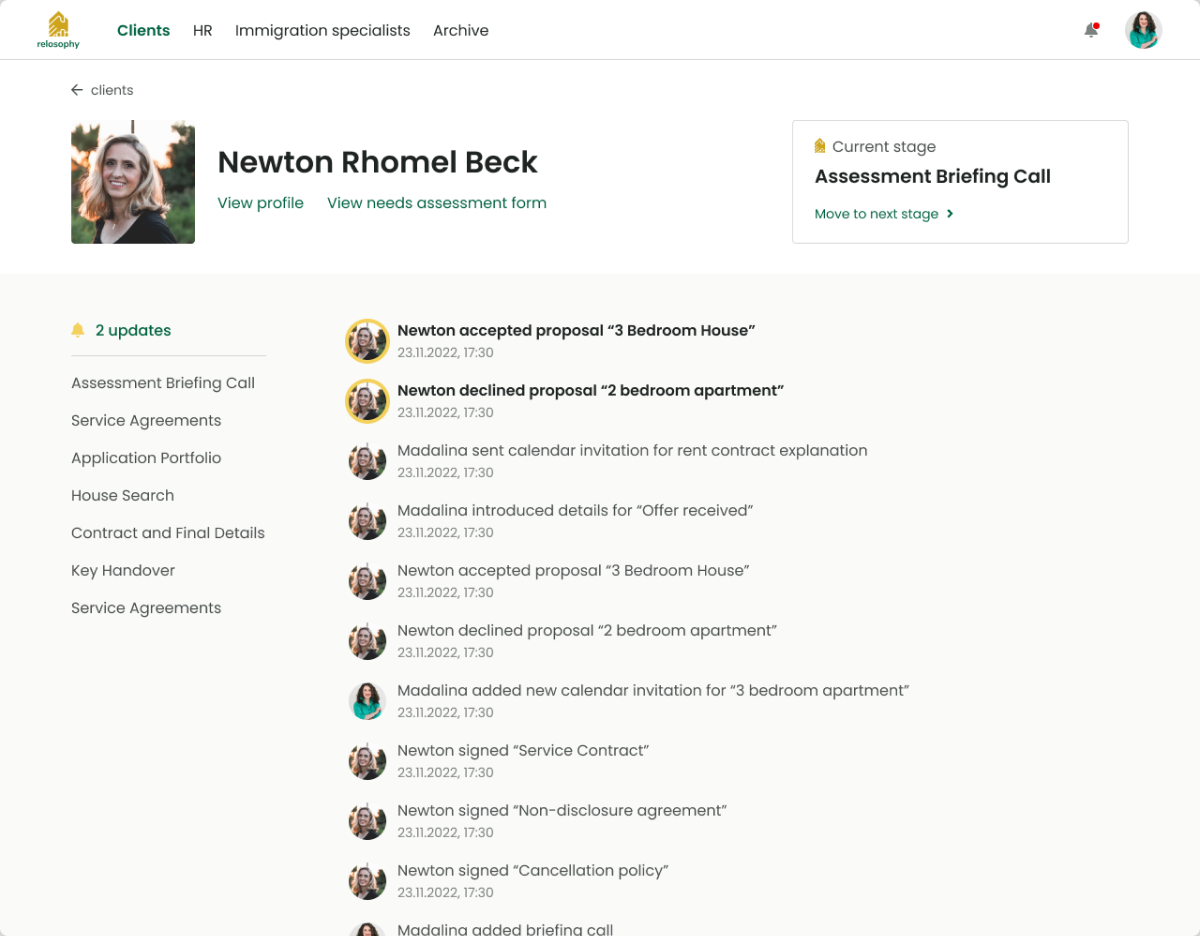This screenshot has width=1200, height=936.
Task: Click avatar beside bold declined "2 bedroom apartment"
Action: point(367,400)
